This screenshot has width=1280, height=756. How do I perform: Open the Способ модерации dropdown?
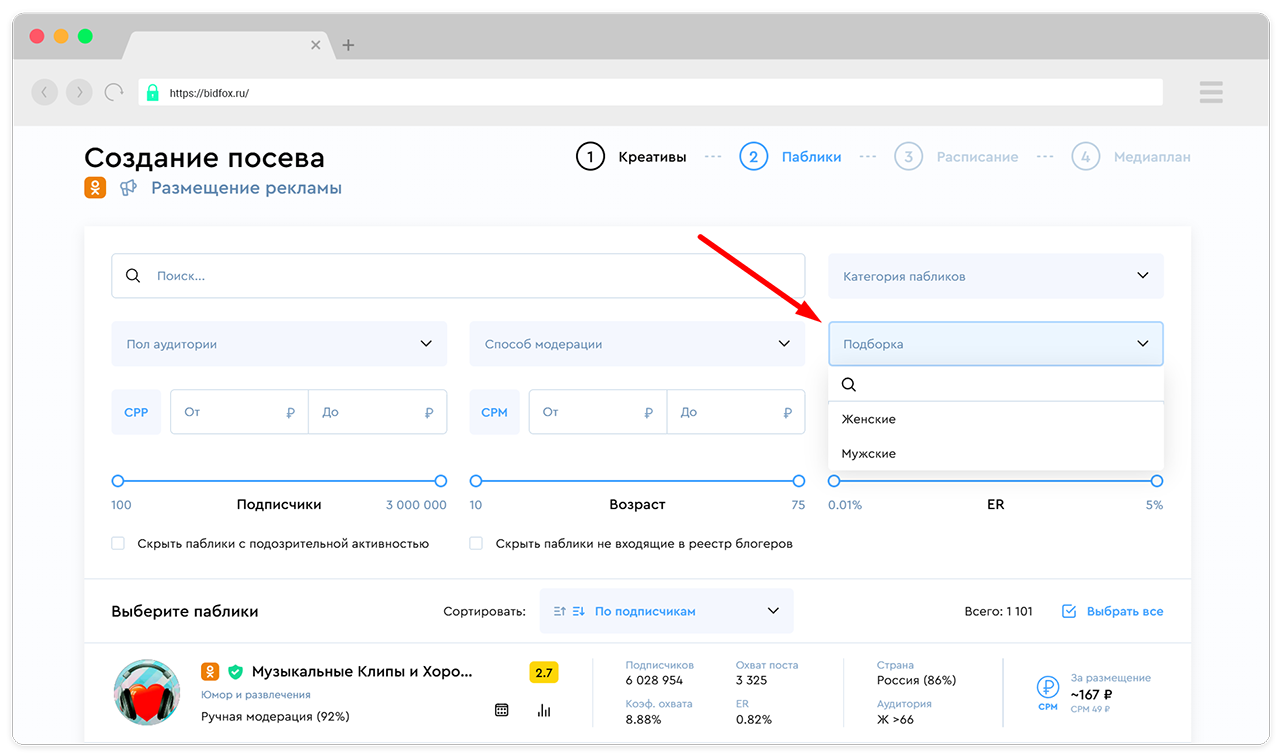(637, 344)
